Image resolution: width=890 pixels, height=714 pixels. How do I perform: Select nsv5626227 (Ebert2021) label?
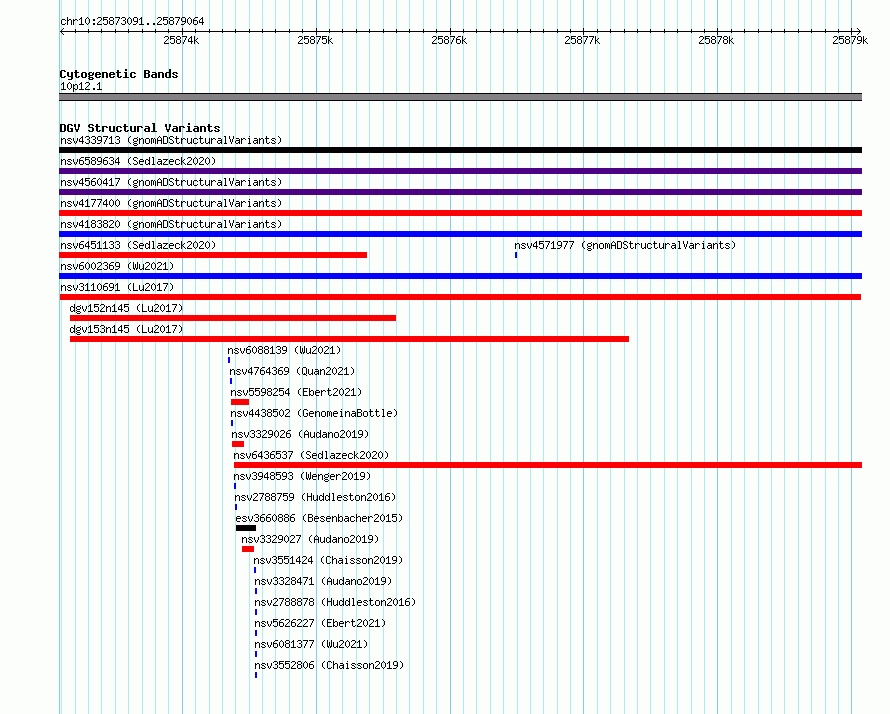321,623
